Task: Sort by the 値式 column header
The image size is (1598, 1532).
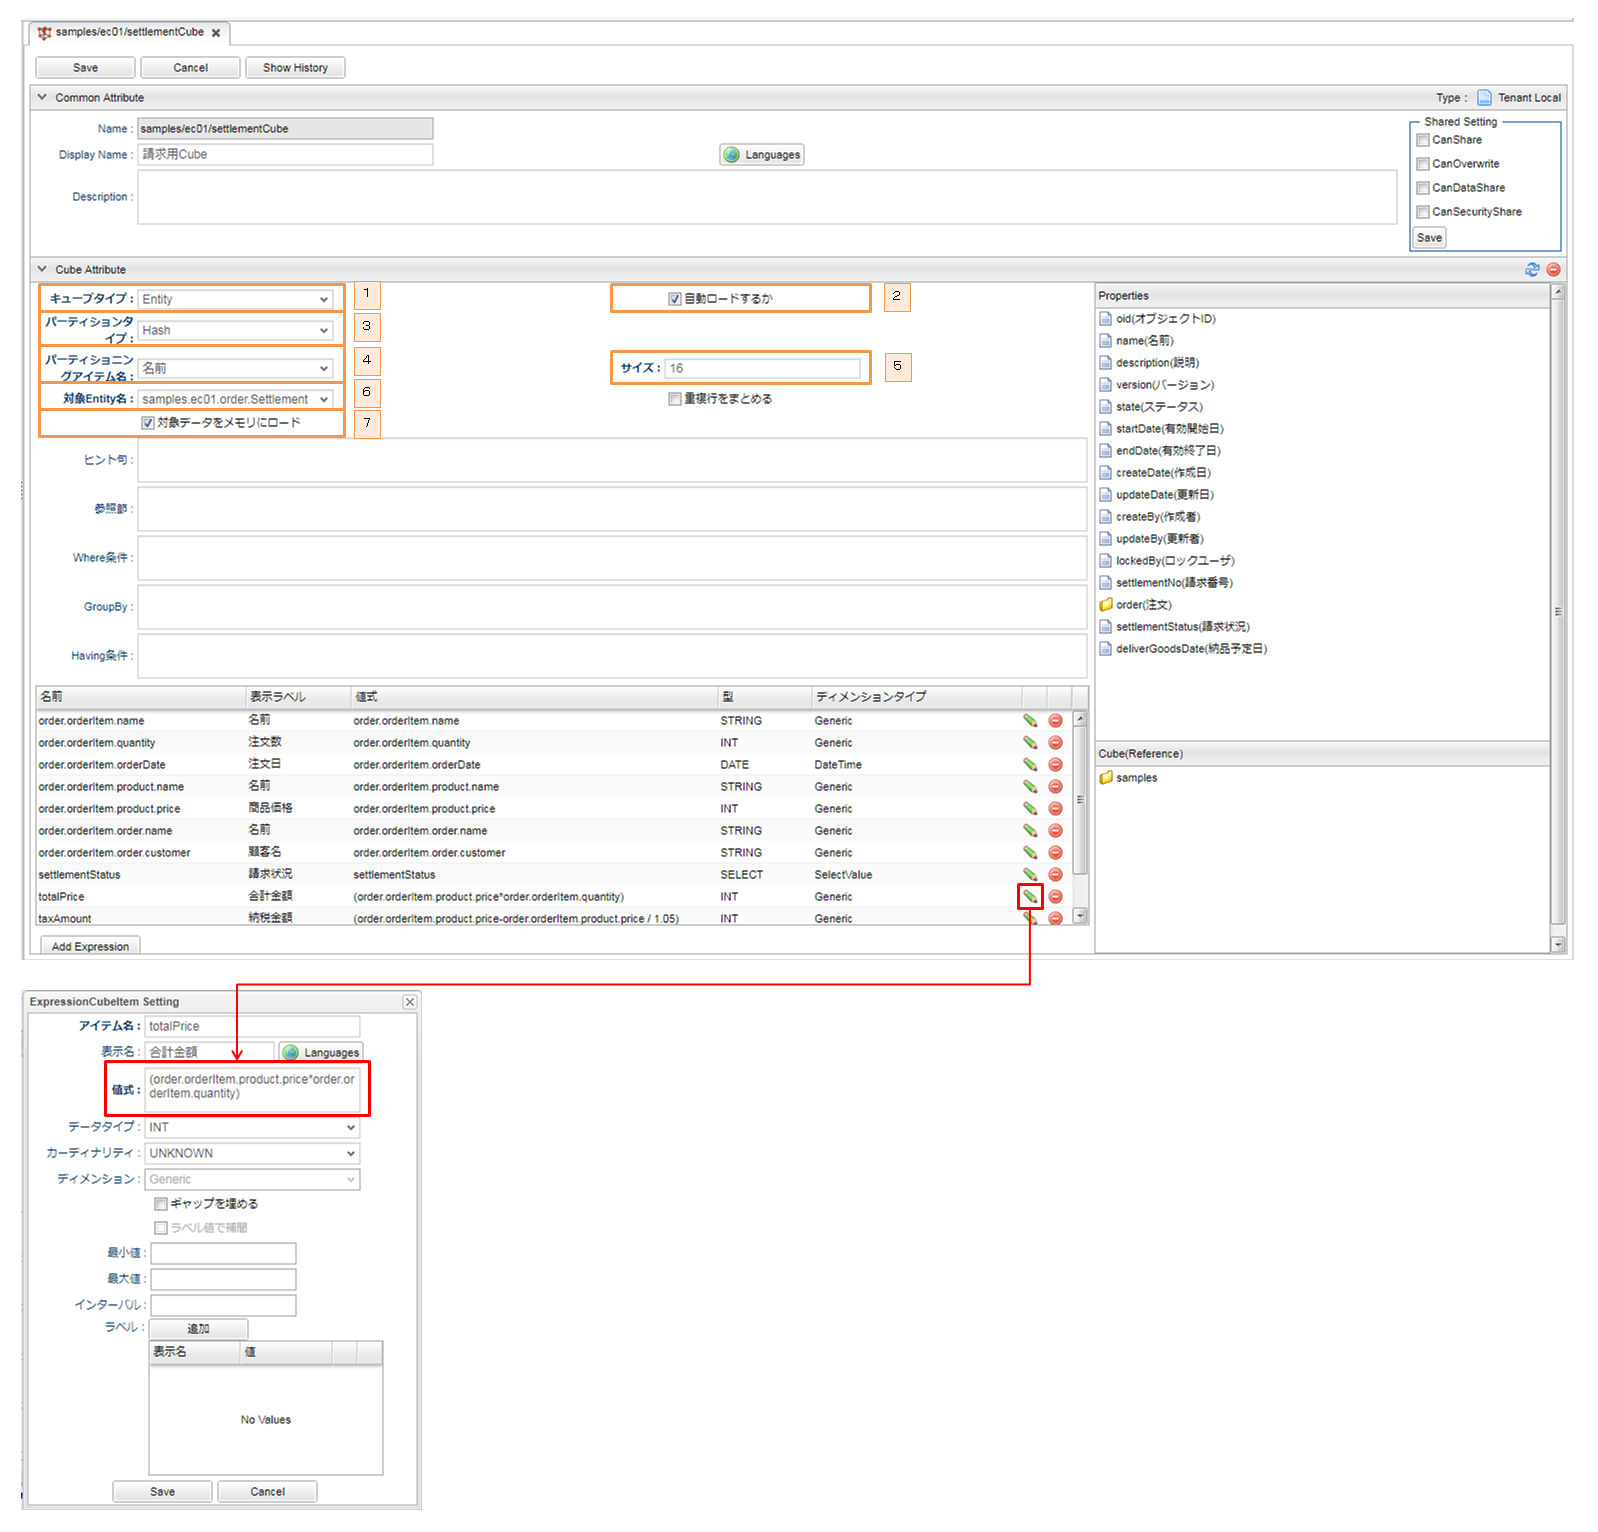Action: coord(534,696)
